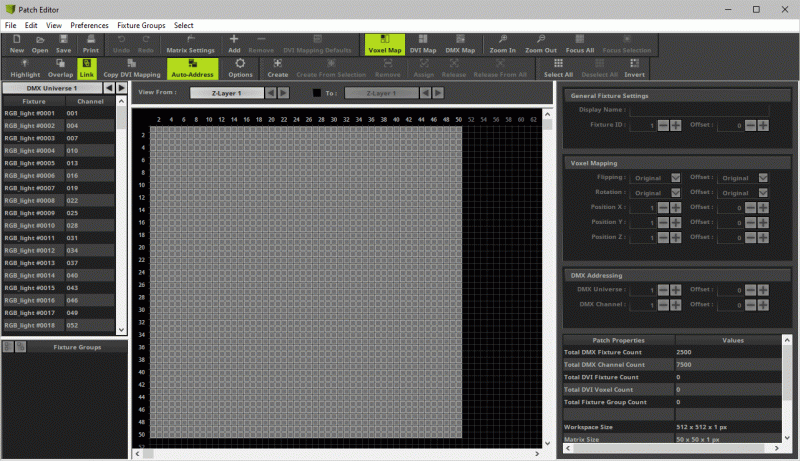Switch to DVI Map view
Image resolution: width=800 pixels, height=461 pixels.
(x=423, y=44)
